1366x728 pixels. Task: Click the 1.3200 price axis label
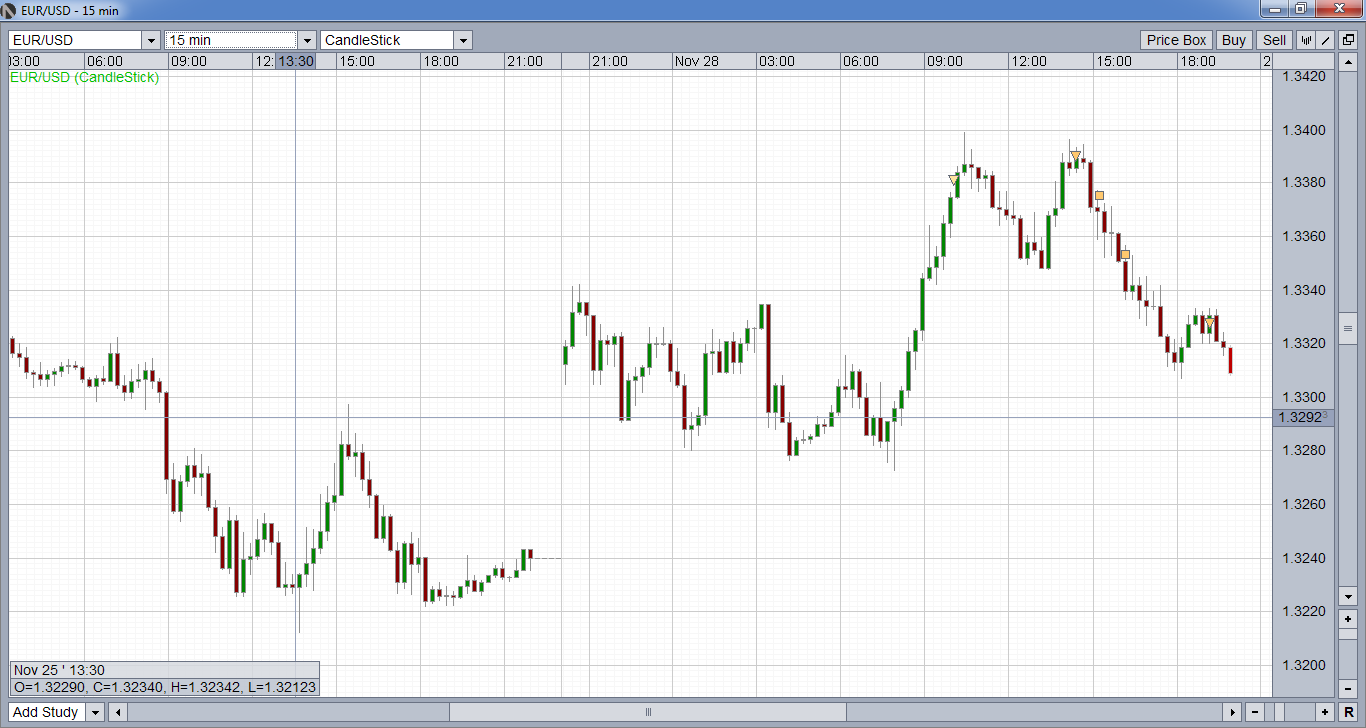[x=1302, y=665]
